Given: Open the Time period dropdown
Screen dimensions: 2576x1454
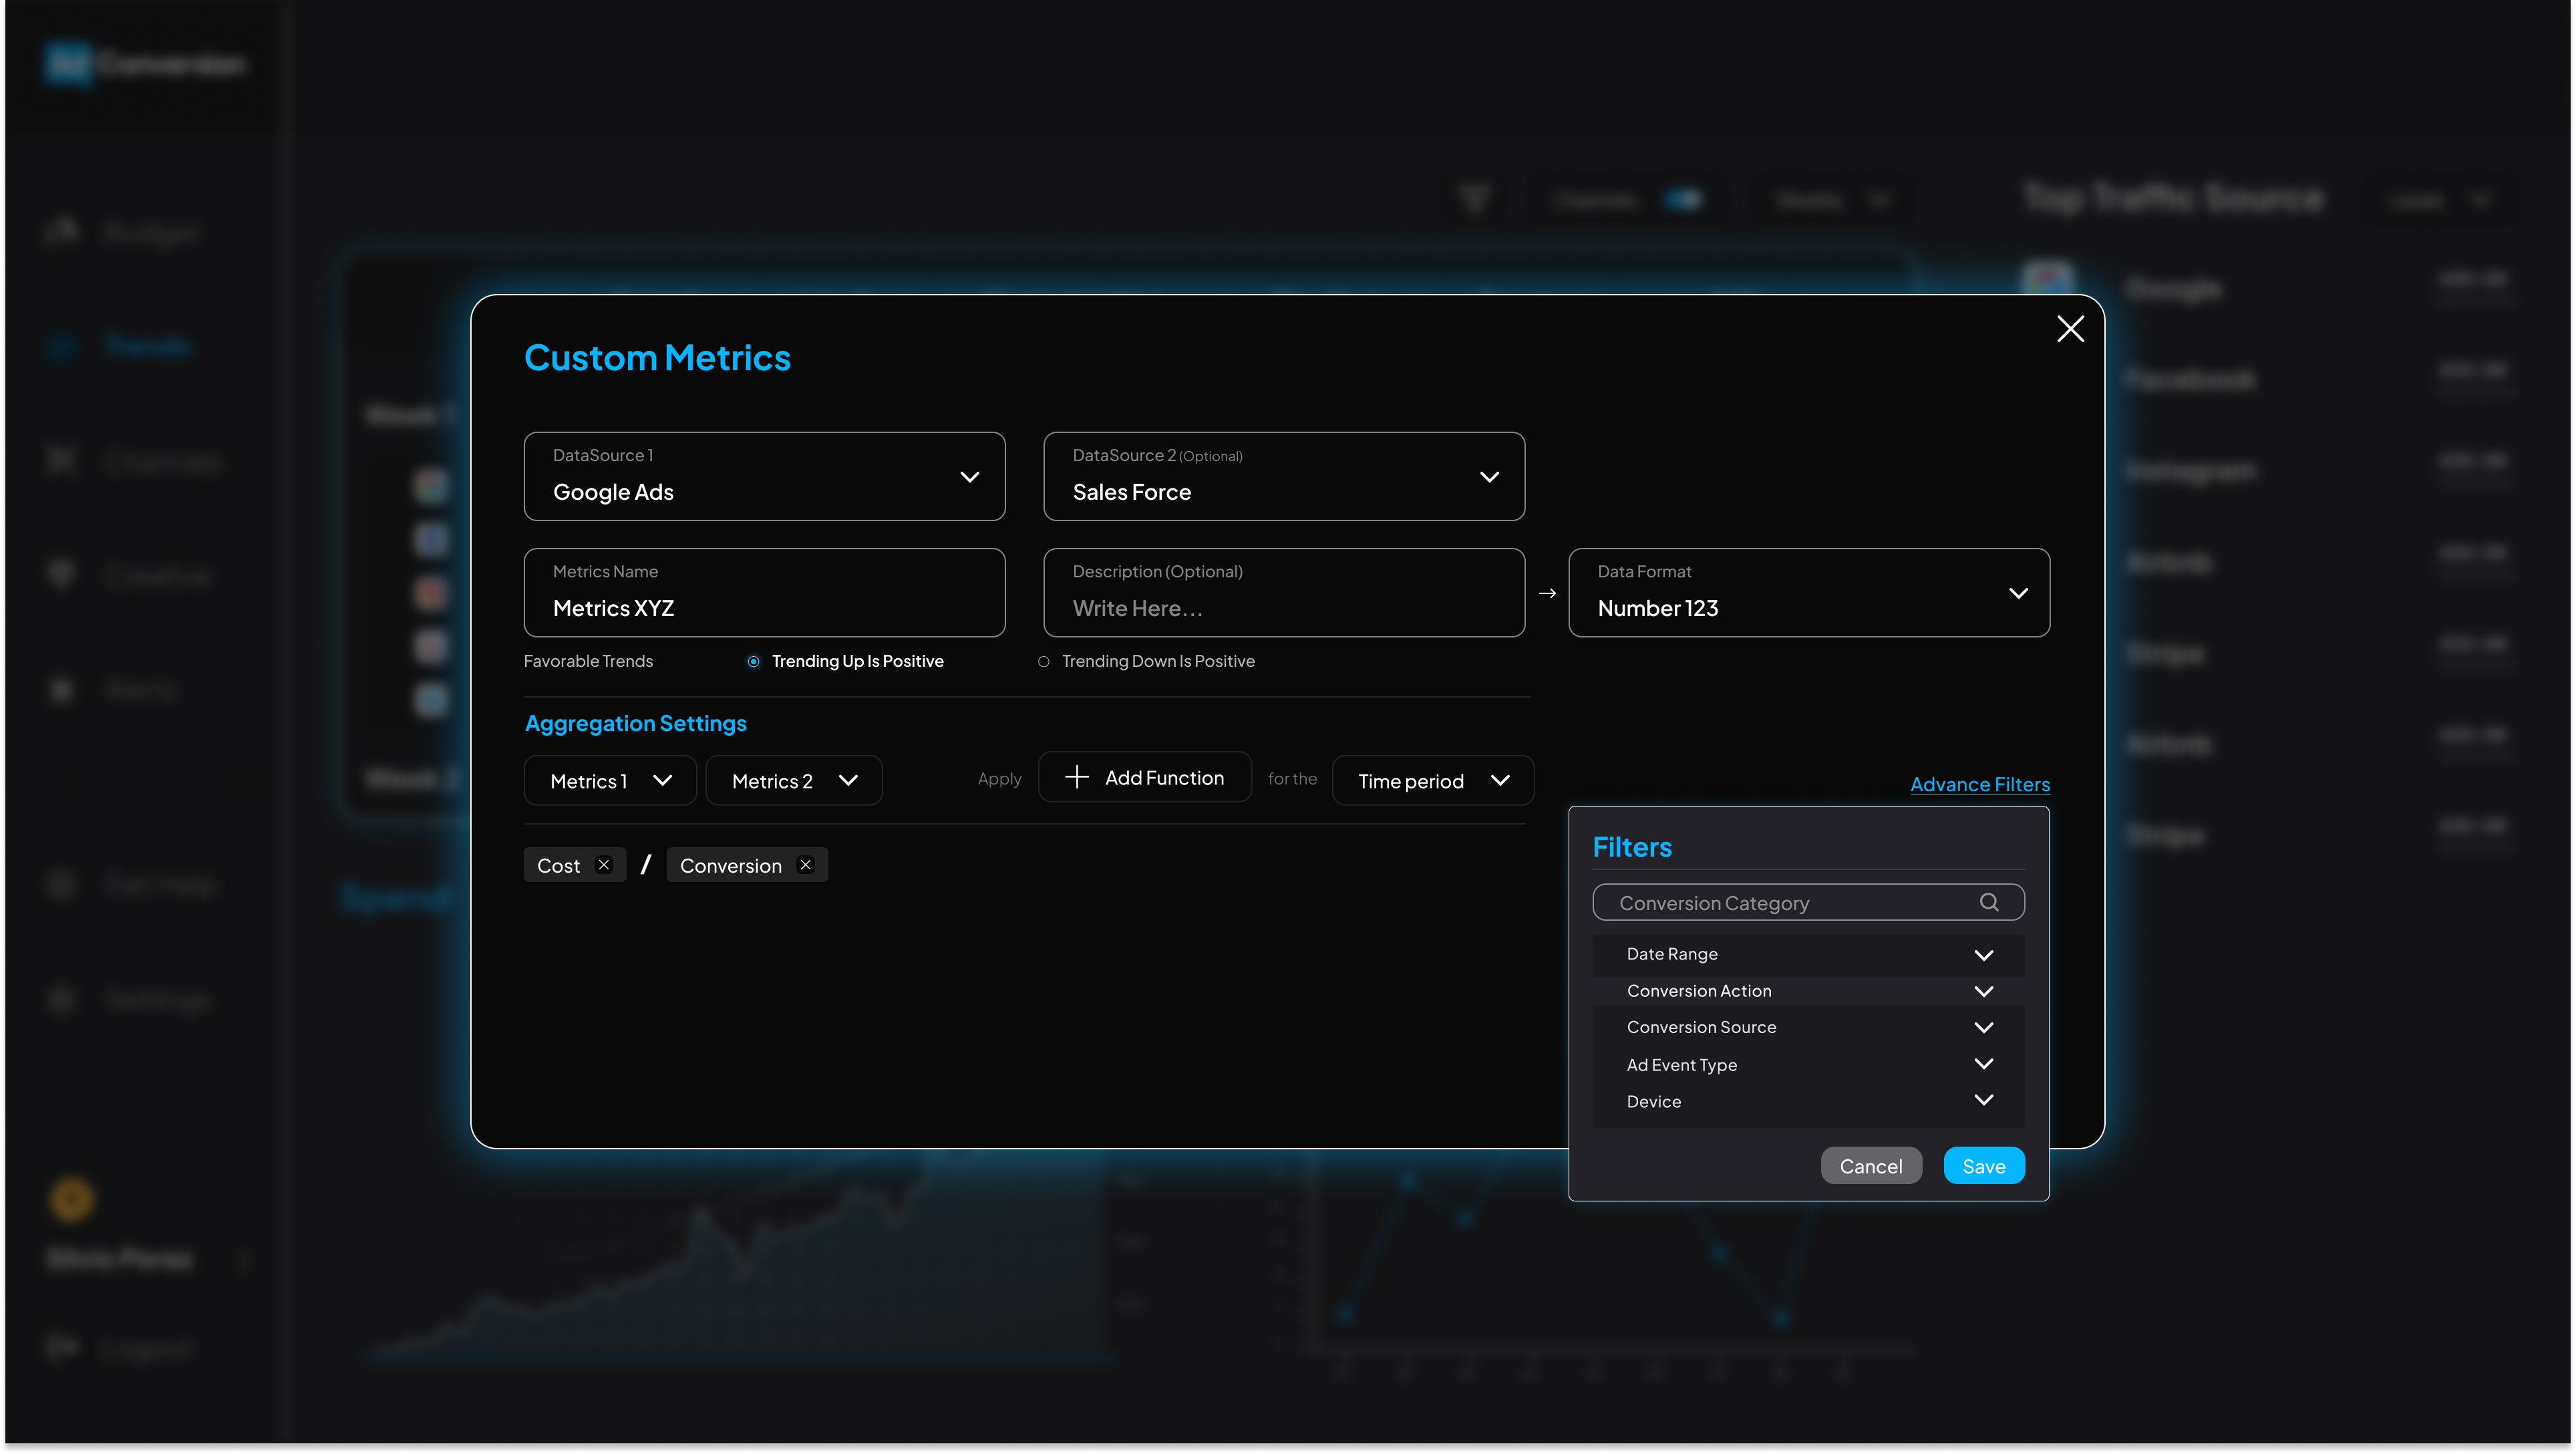Looking at the screenshot, I should [1433, 780].
